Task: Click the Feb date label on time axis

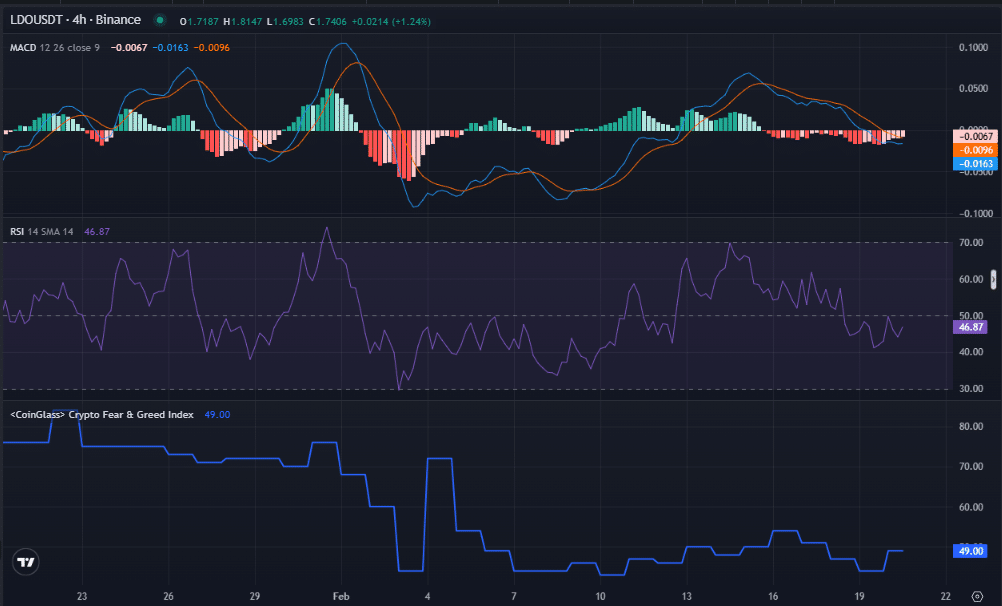Action: (340, 594)
